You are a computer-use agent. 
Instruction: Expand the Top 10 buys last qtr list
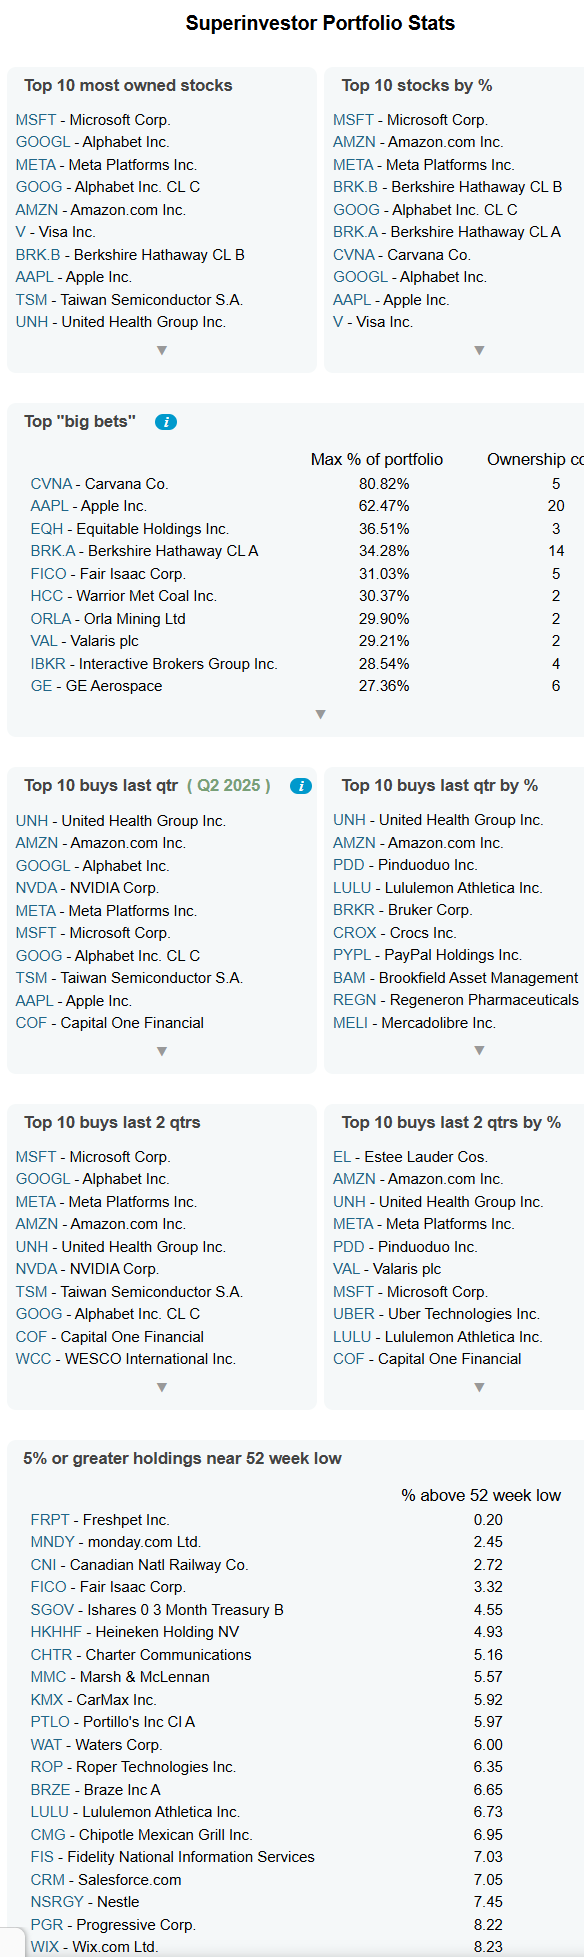162,1052
